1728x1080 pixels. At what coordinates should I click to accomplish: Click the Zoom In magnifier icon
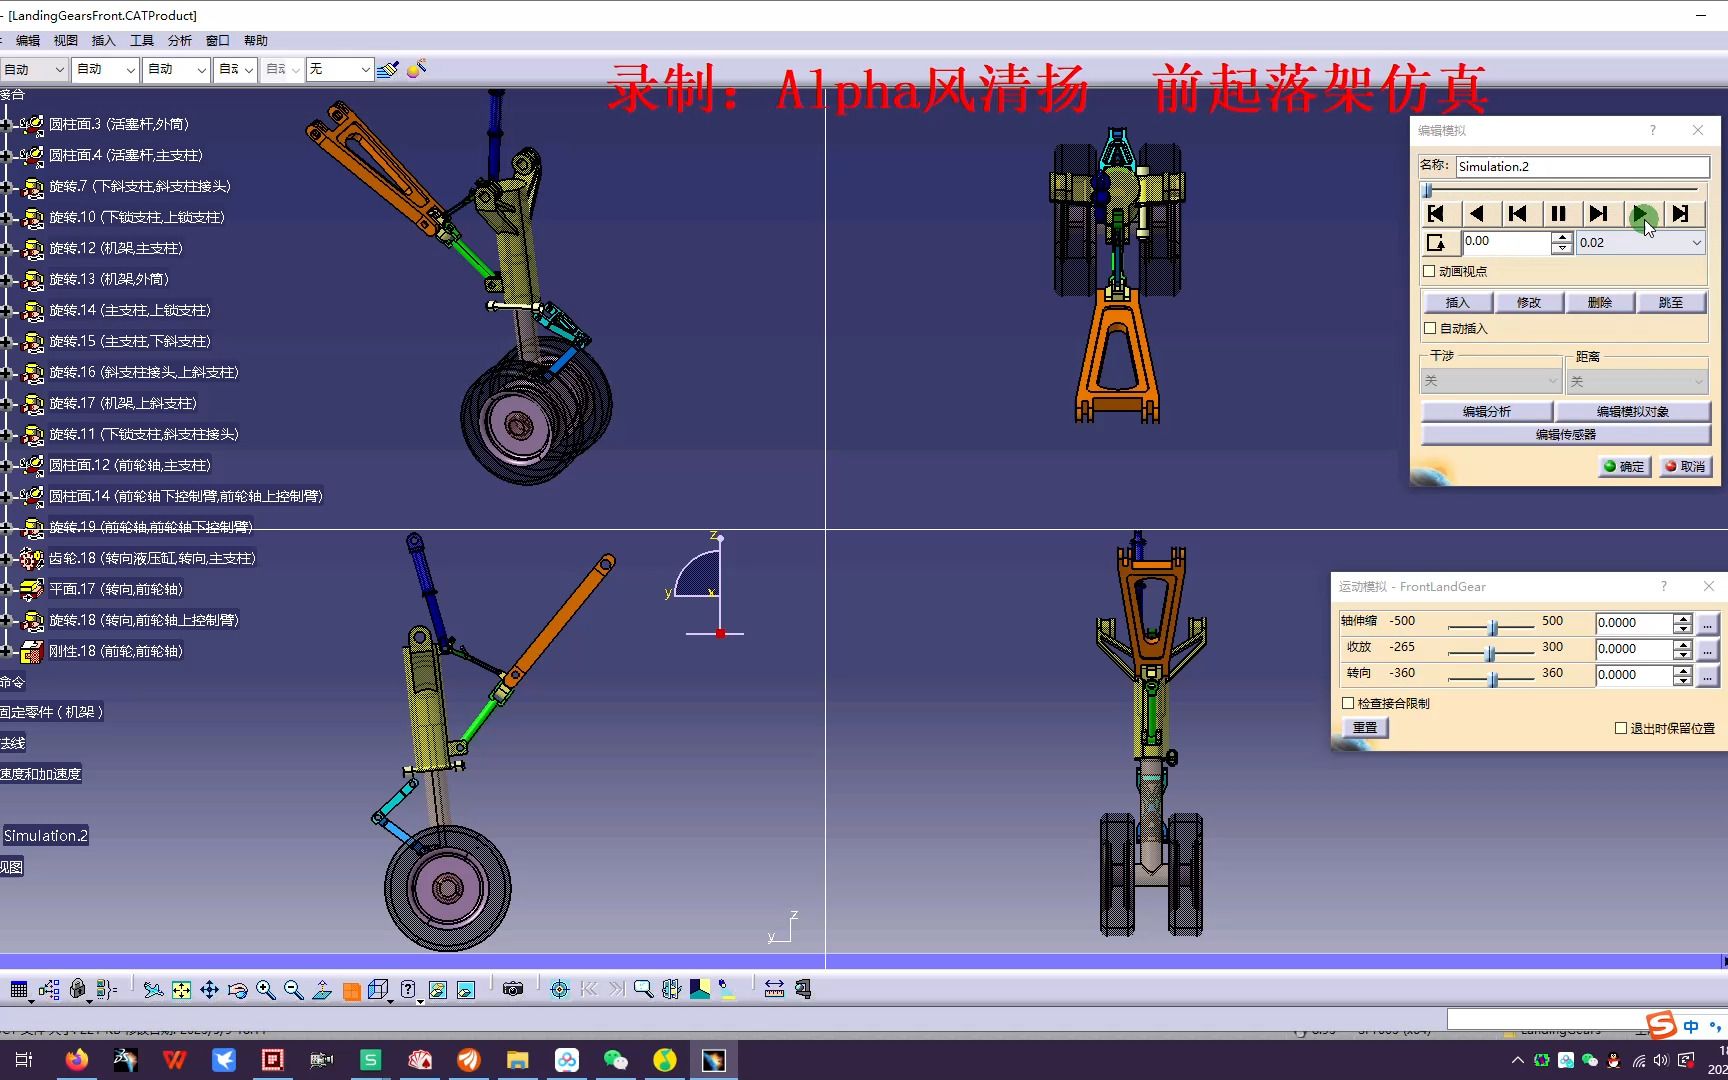pyautogui.click(x=265, y=990)
